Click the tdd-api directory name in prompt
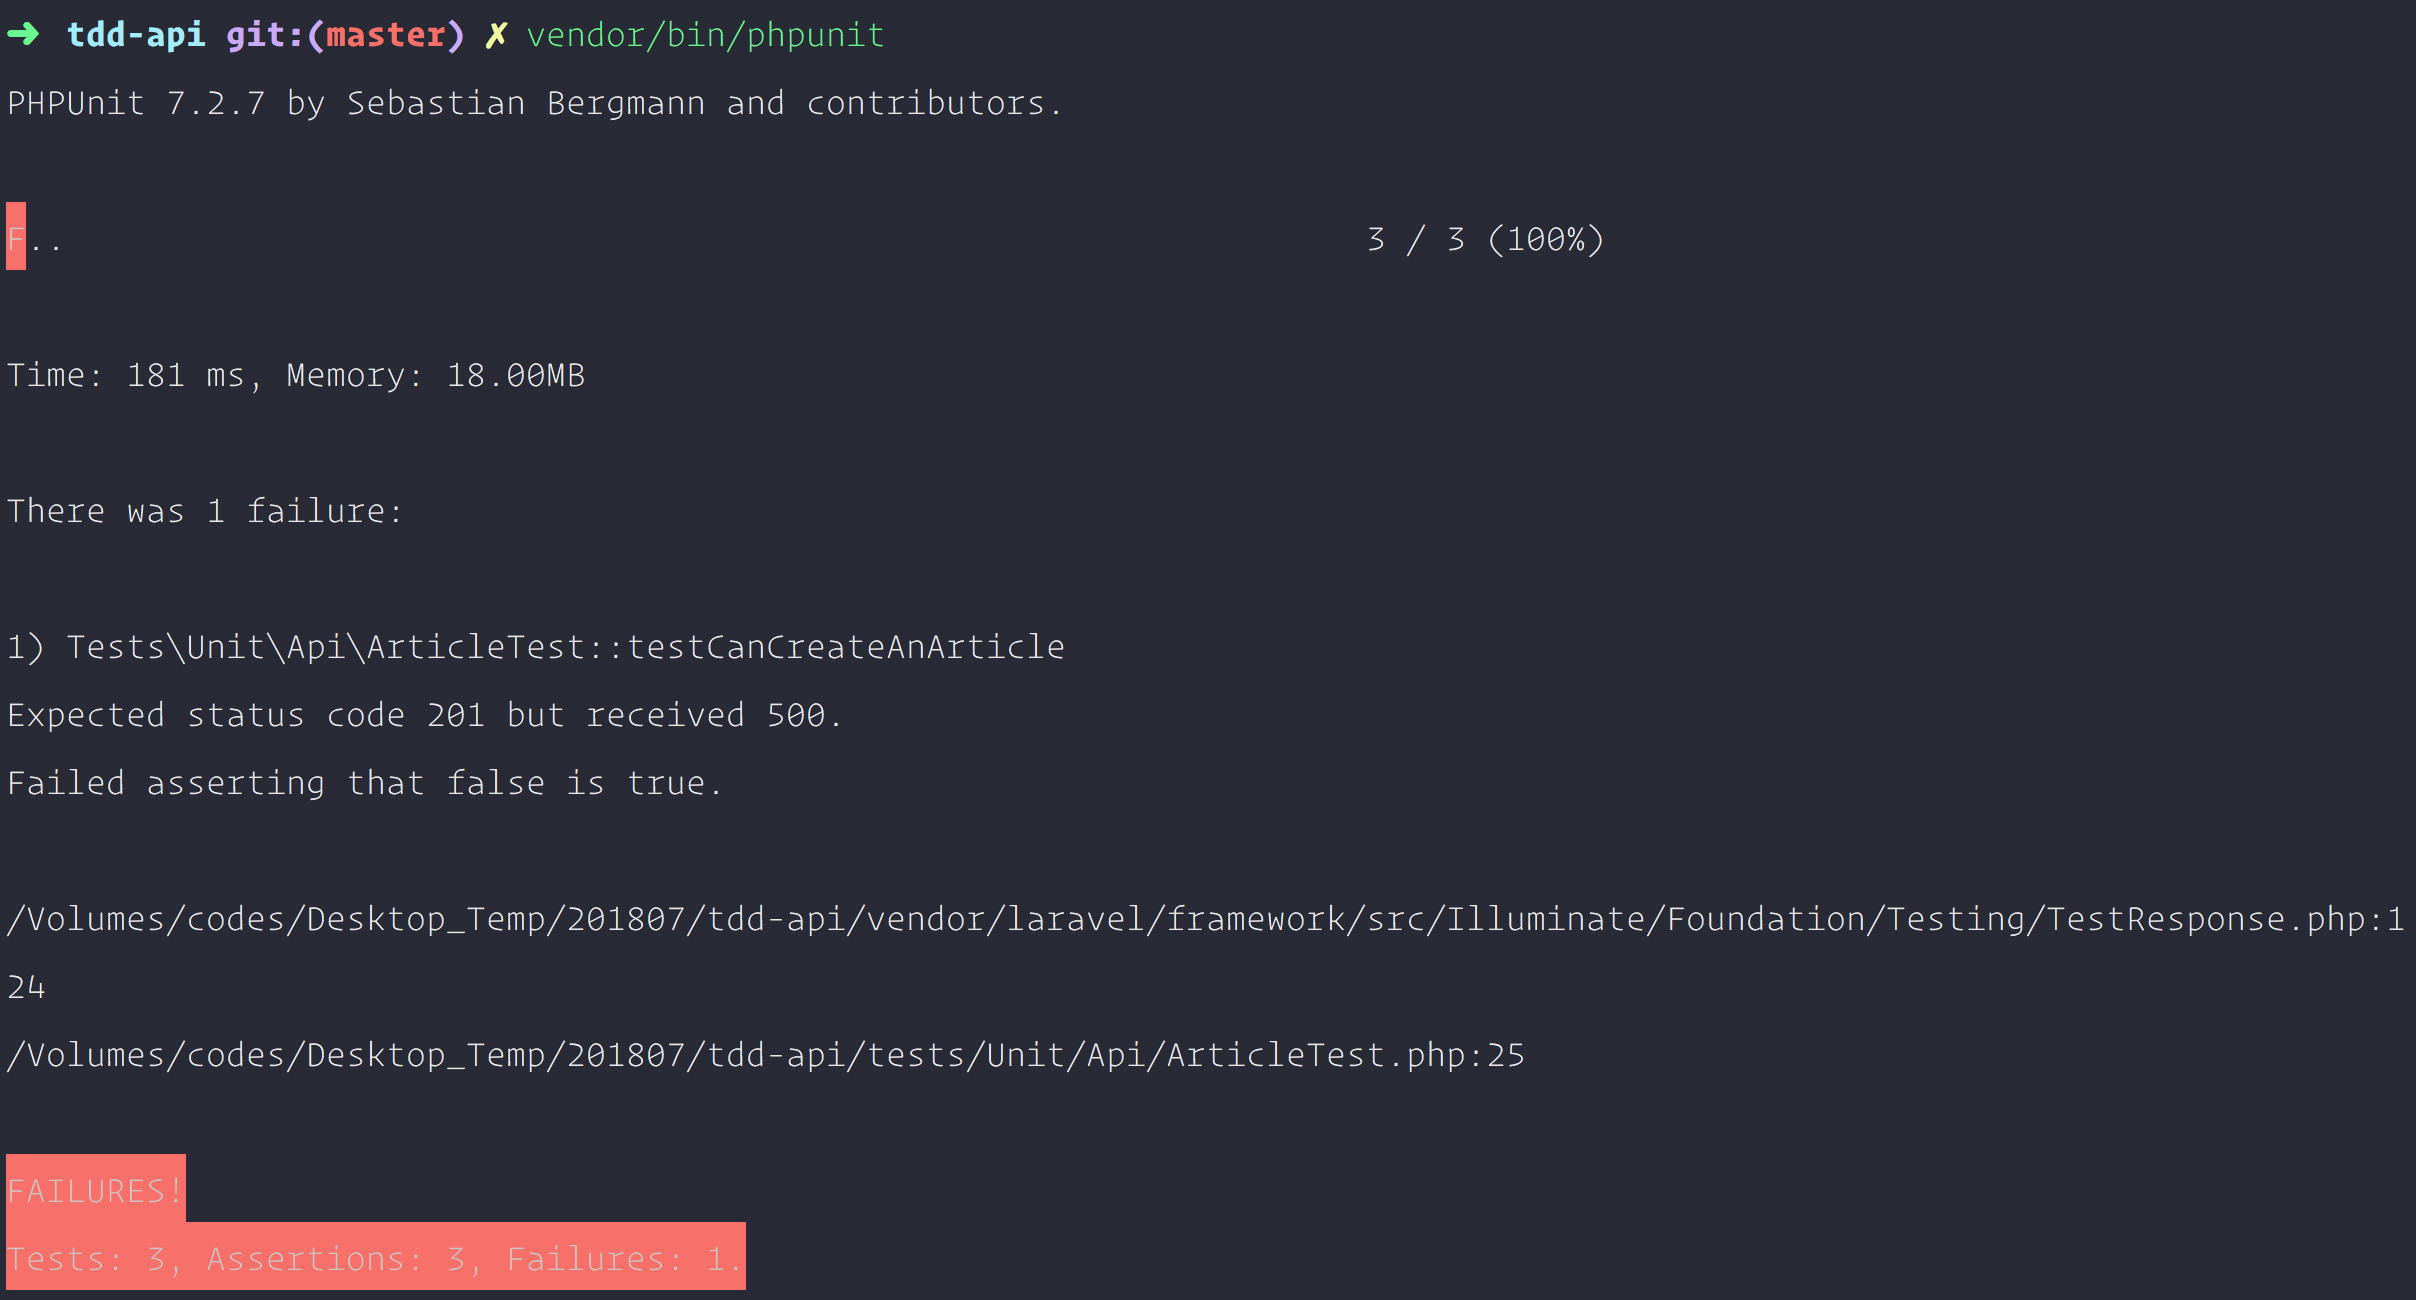The width and height of the screenshot is (2416, 1300). pos(135,35)
